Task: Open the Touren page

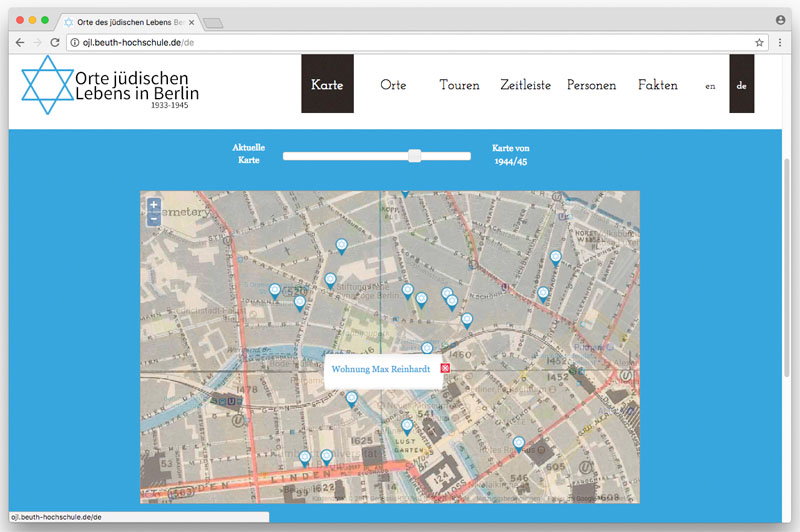Action: click(x=459, y=85)
